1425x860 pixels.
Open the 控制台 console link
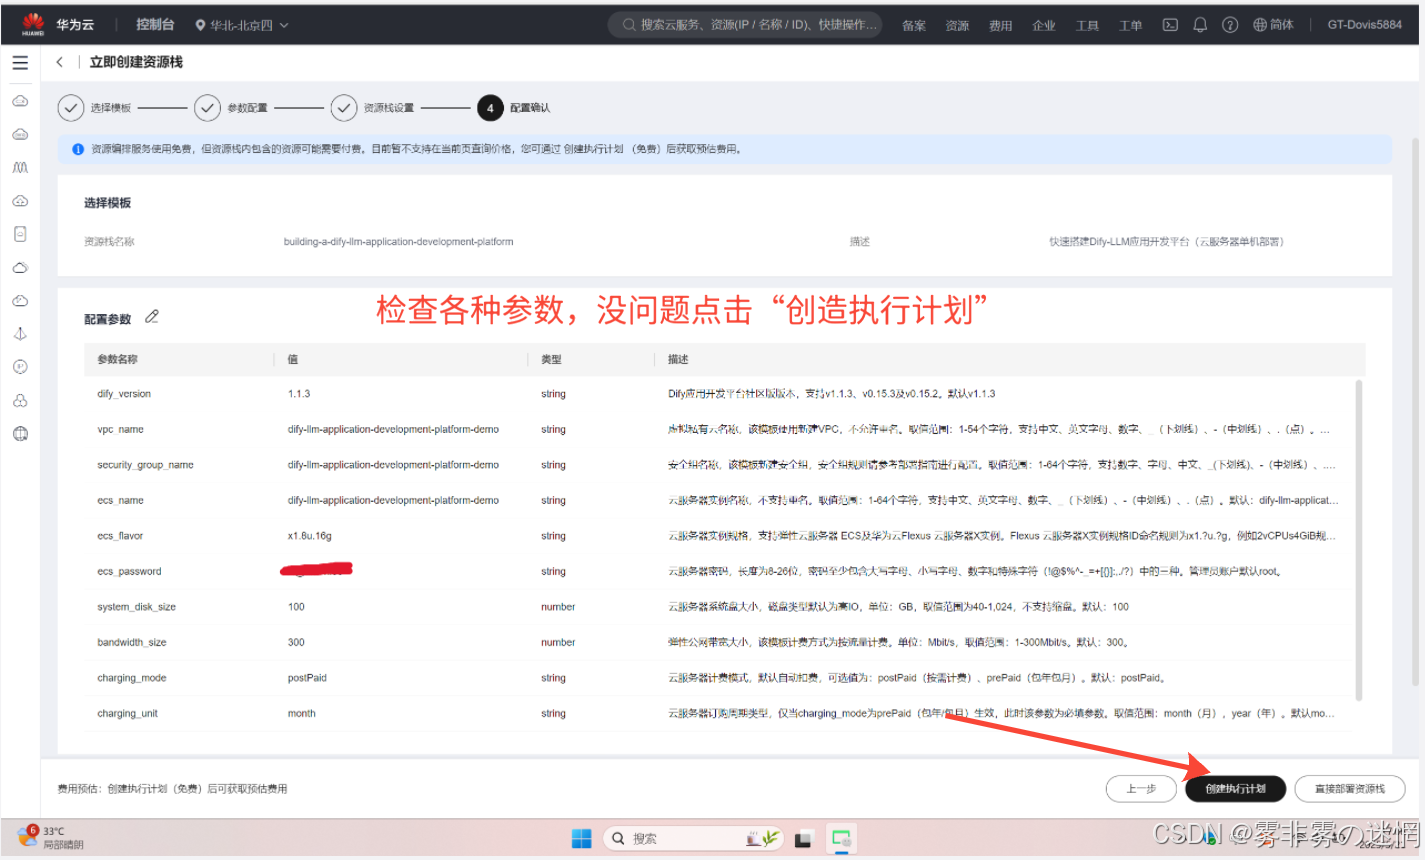click(155, 25)
